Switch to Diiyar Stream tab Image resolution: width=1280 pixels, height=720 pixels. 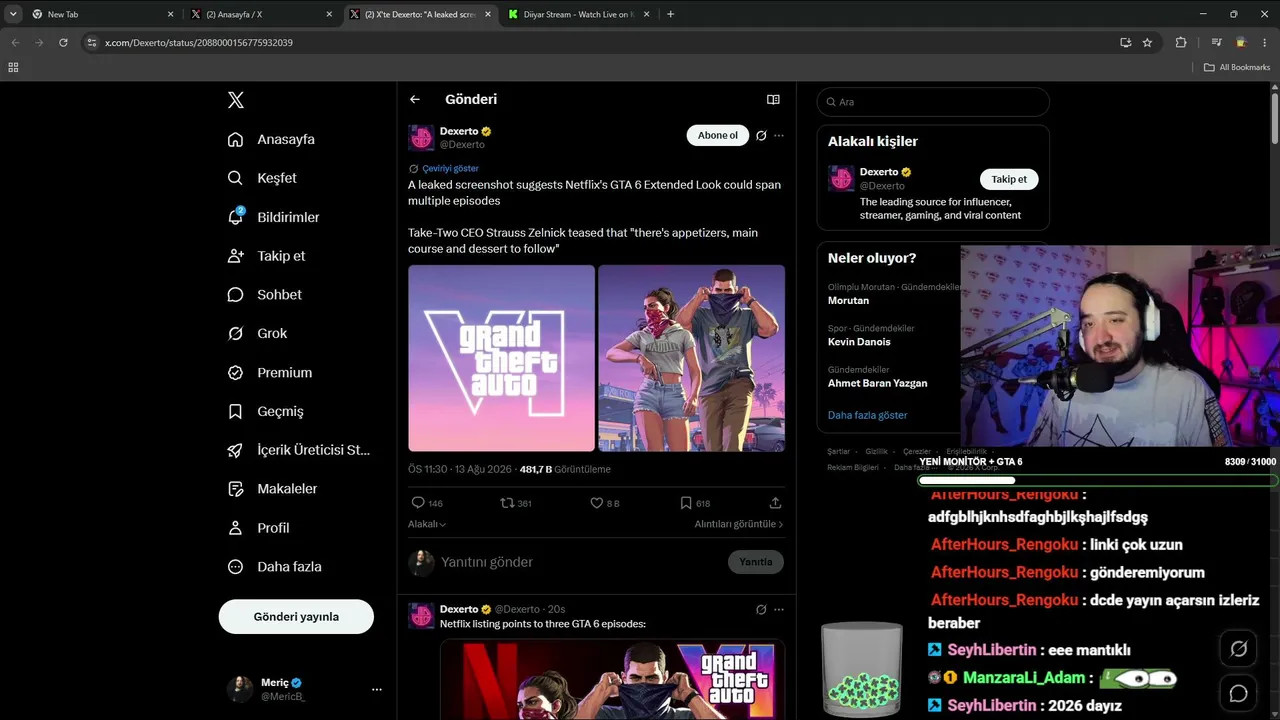tap(580, 14)
